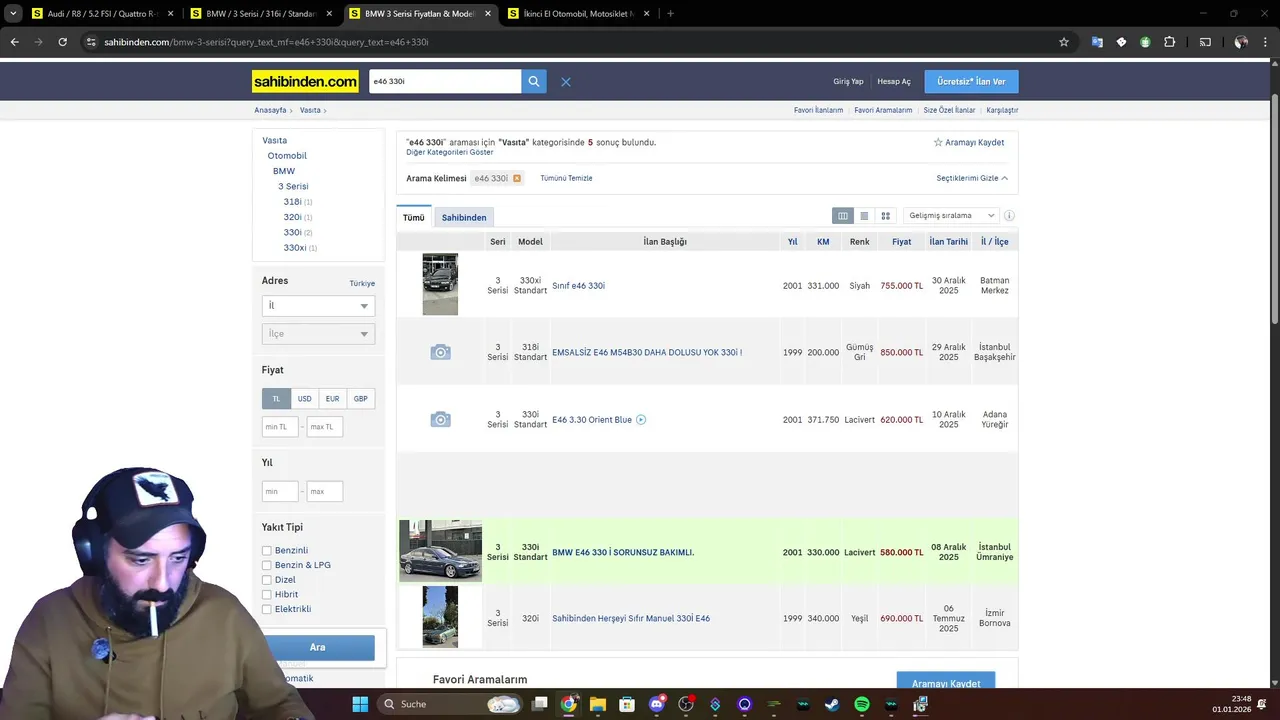The width and height of the screenshot is (1280, 720).
Task: Check the Elektrikli fuel type
Action: click(267, 609)
